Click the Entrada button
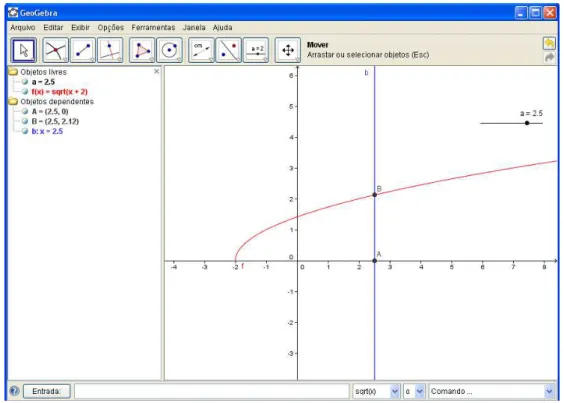Image resolution: width=564 pixels, height=403 pixels. [46, 391]
